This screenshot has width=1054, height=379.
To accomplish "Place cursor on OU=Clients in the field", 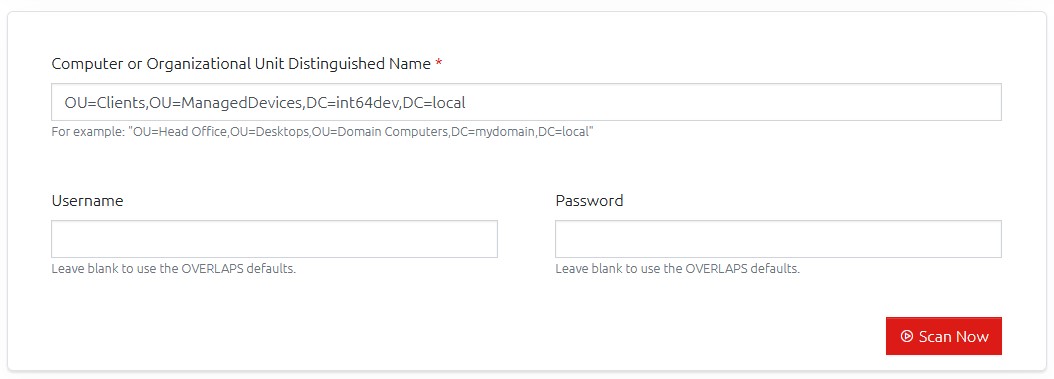I will [106, 103].
